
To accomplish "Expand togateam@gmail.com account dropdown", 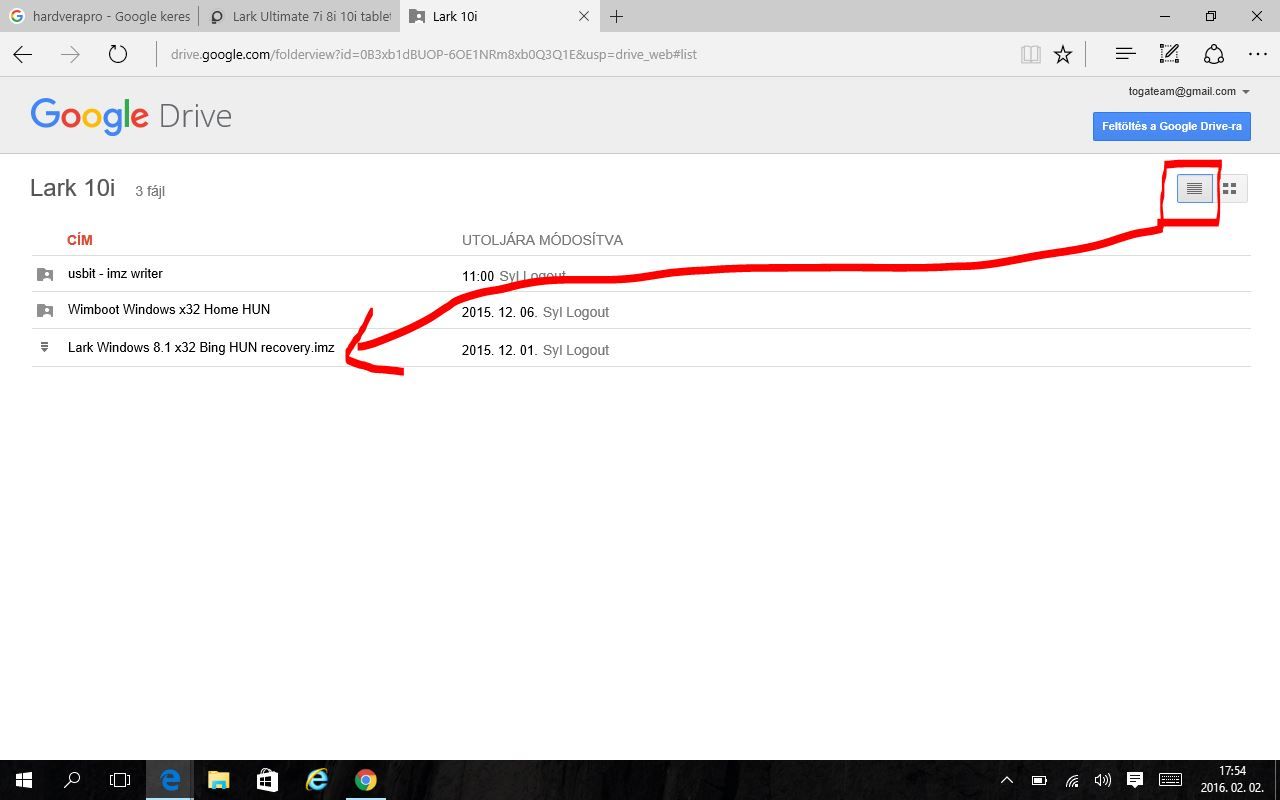I will (x=1189, y=91).
